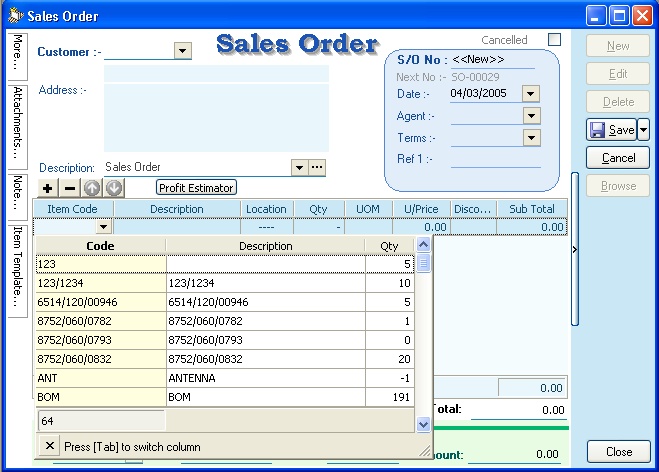The image size is (659, 472).
Task: Click the ellipsis button beside Description field
Action: tap(317, 167)
